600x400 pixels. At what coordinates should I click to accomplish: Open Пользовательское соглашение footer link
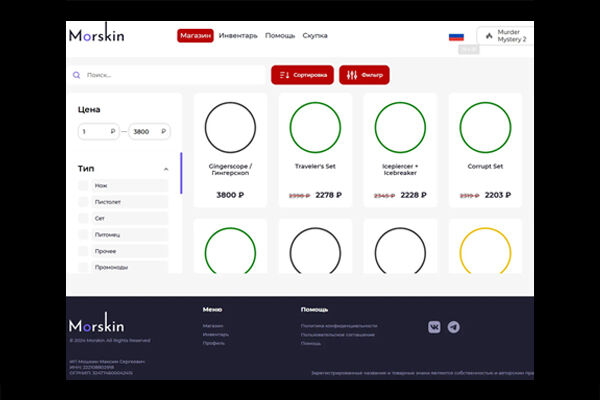coord(338,335)
